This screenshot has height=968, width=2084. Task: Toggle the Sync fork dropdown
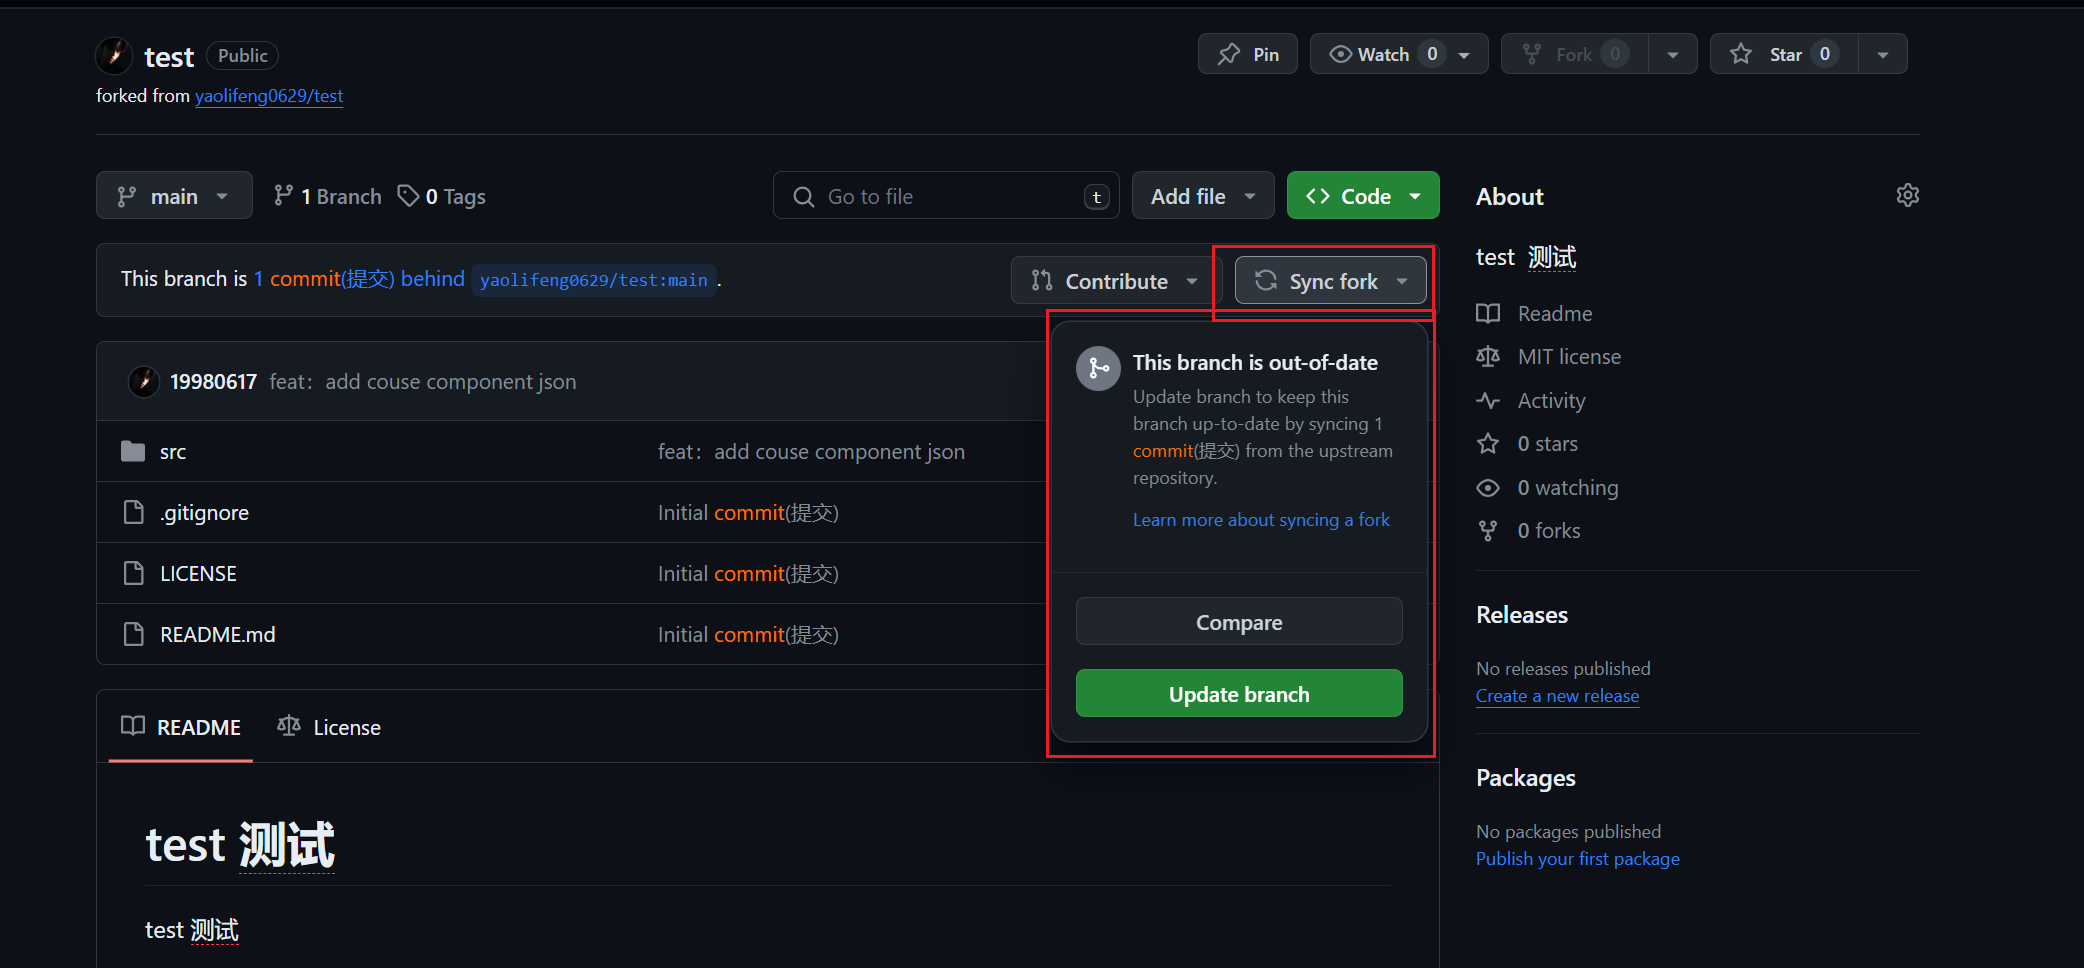coord(1331,281)
